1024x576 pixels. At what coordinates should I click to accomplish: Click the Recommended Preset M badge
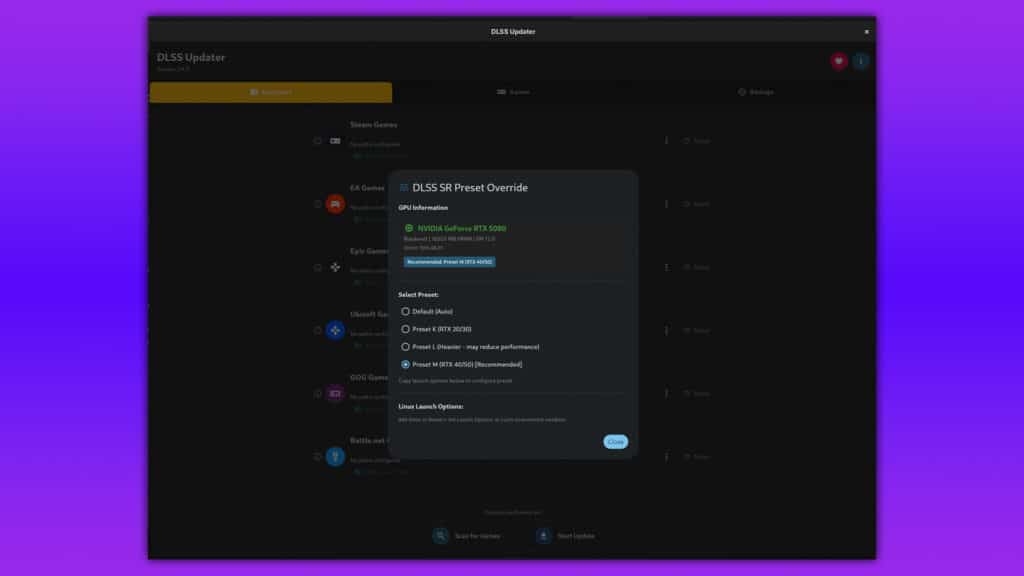point(449,262)
